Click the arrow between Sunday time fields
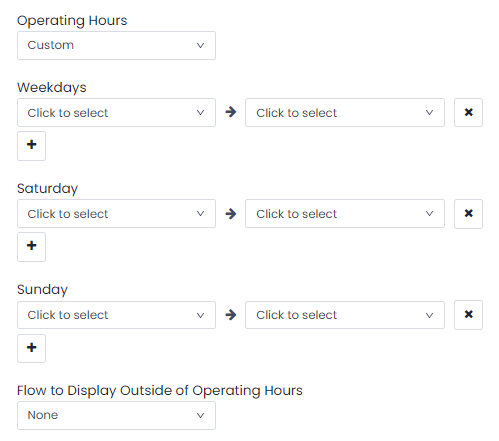499x441 pixels. point(231,315)
